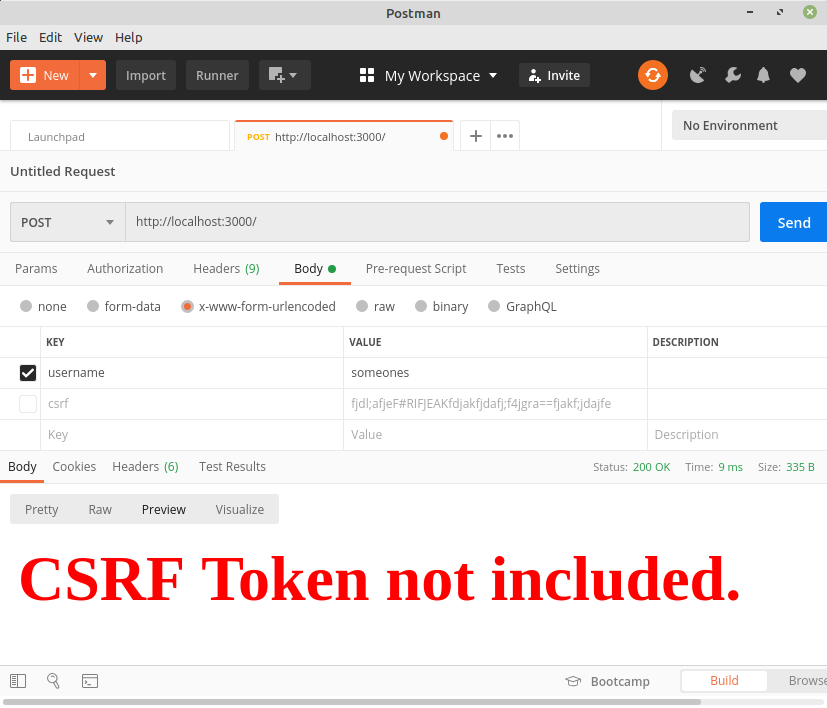Click the csrf token value cell

[495, 404]
